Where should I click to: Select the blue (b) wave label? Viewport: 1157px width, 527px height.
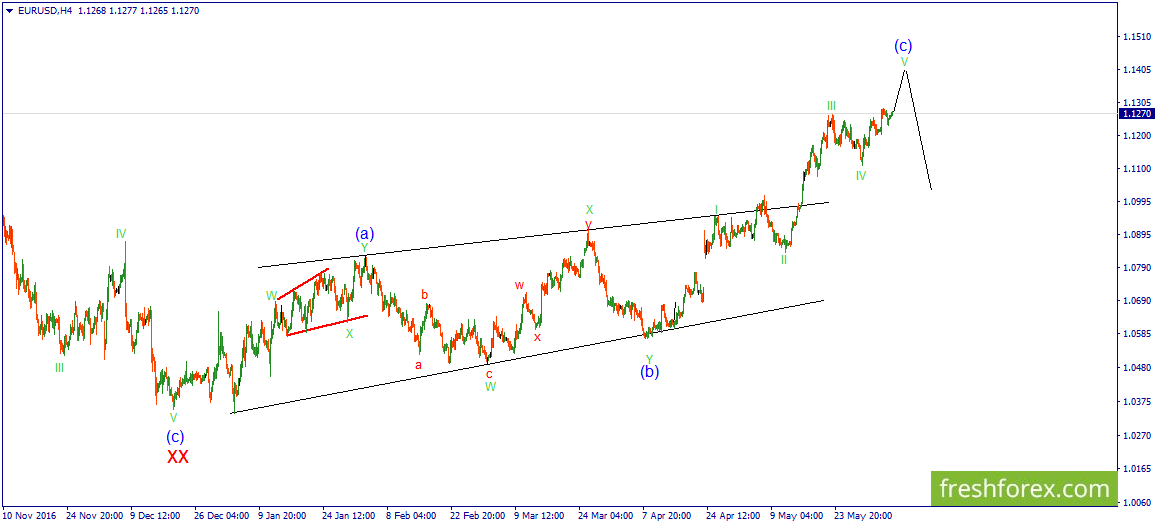649,371
